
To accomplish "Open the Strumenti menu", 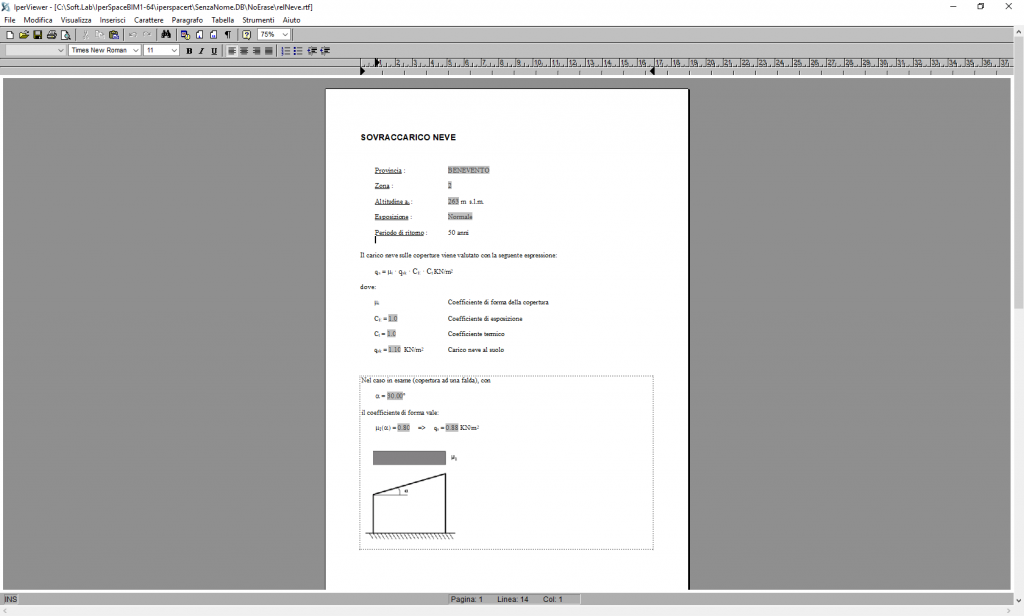I will [x=259, y=20].
